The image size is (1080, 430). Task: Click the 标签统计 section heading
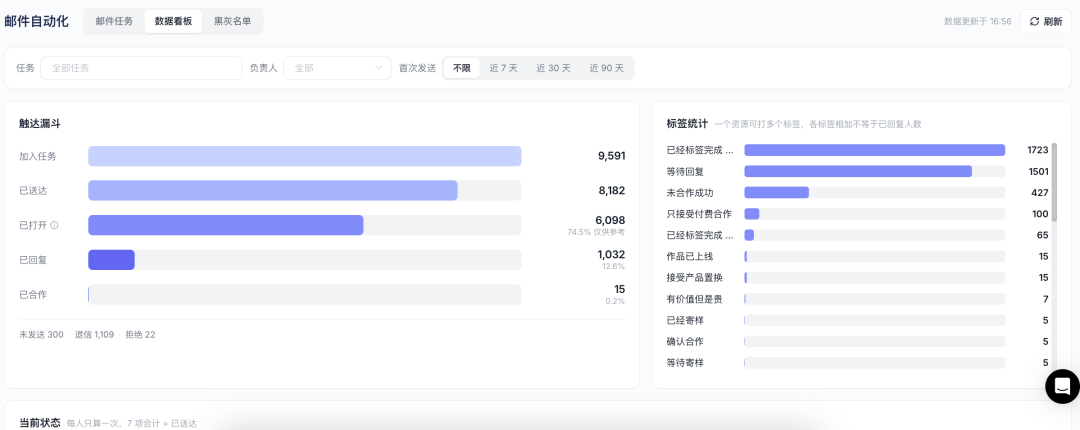pos(687,124)
